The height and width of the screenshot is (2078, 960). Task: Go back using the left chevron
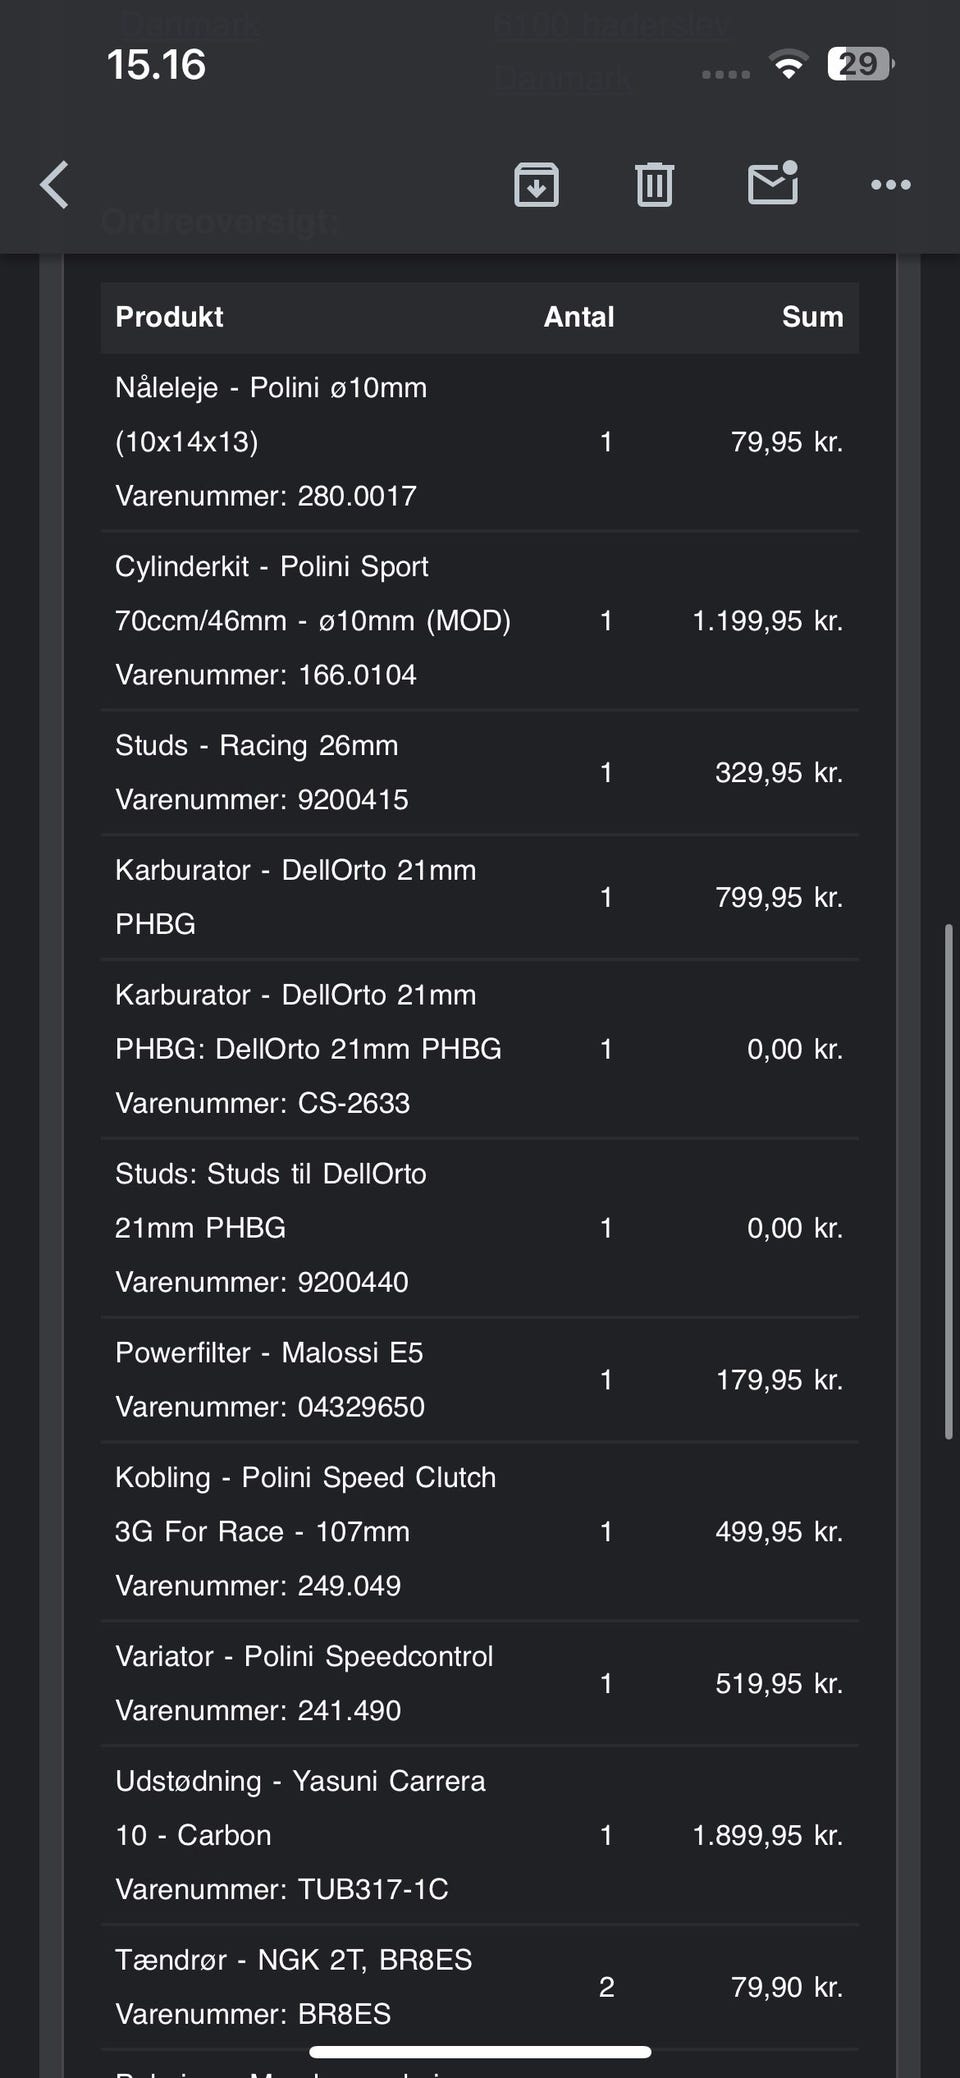coord(55,185)
